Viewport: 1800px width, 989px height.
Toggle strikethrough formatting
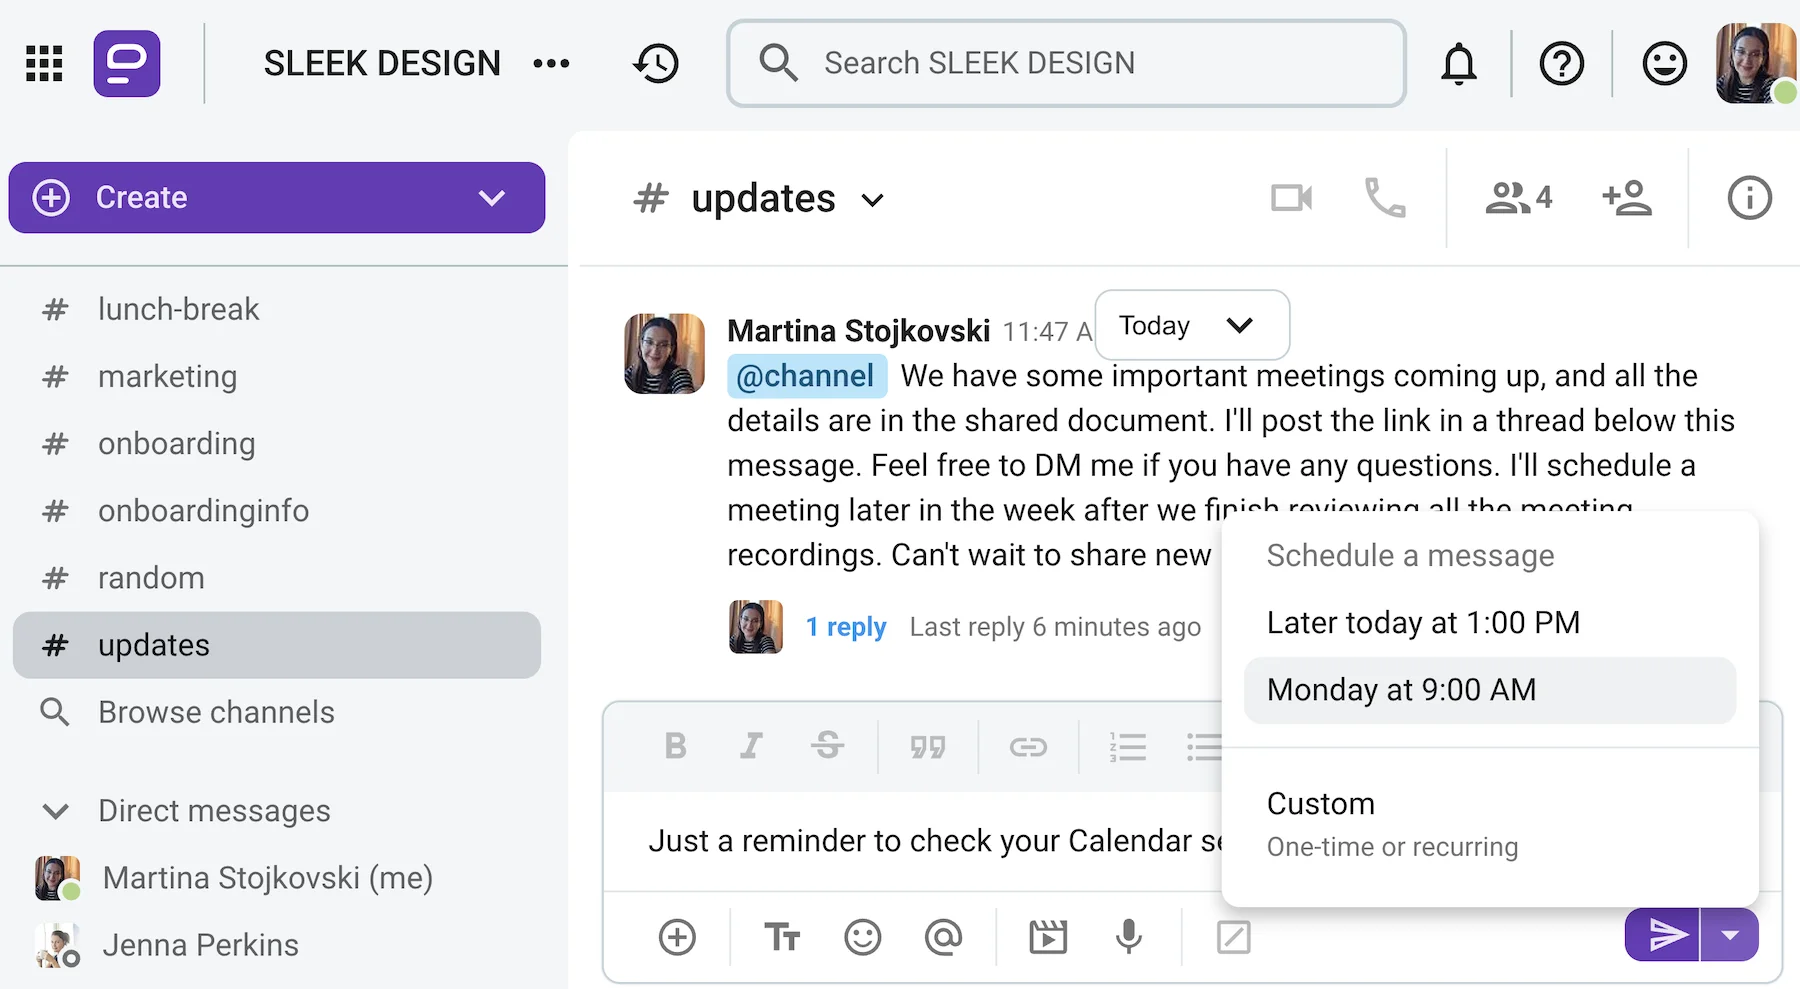[827, 746]
